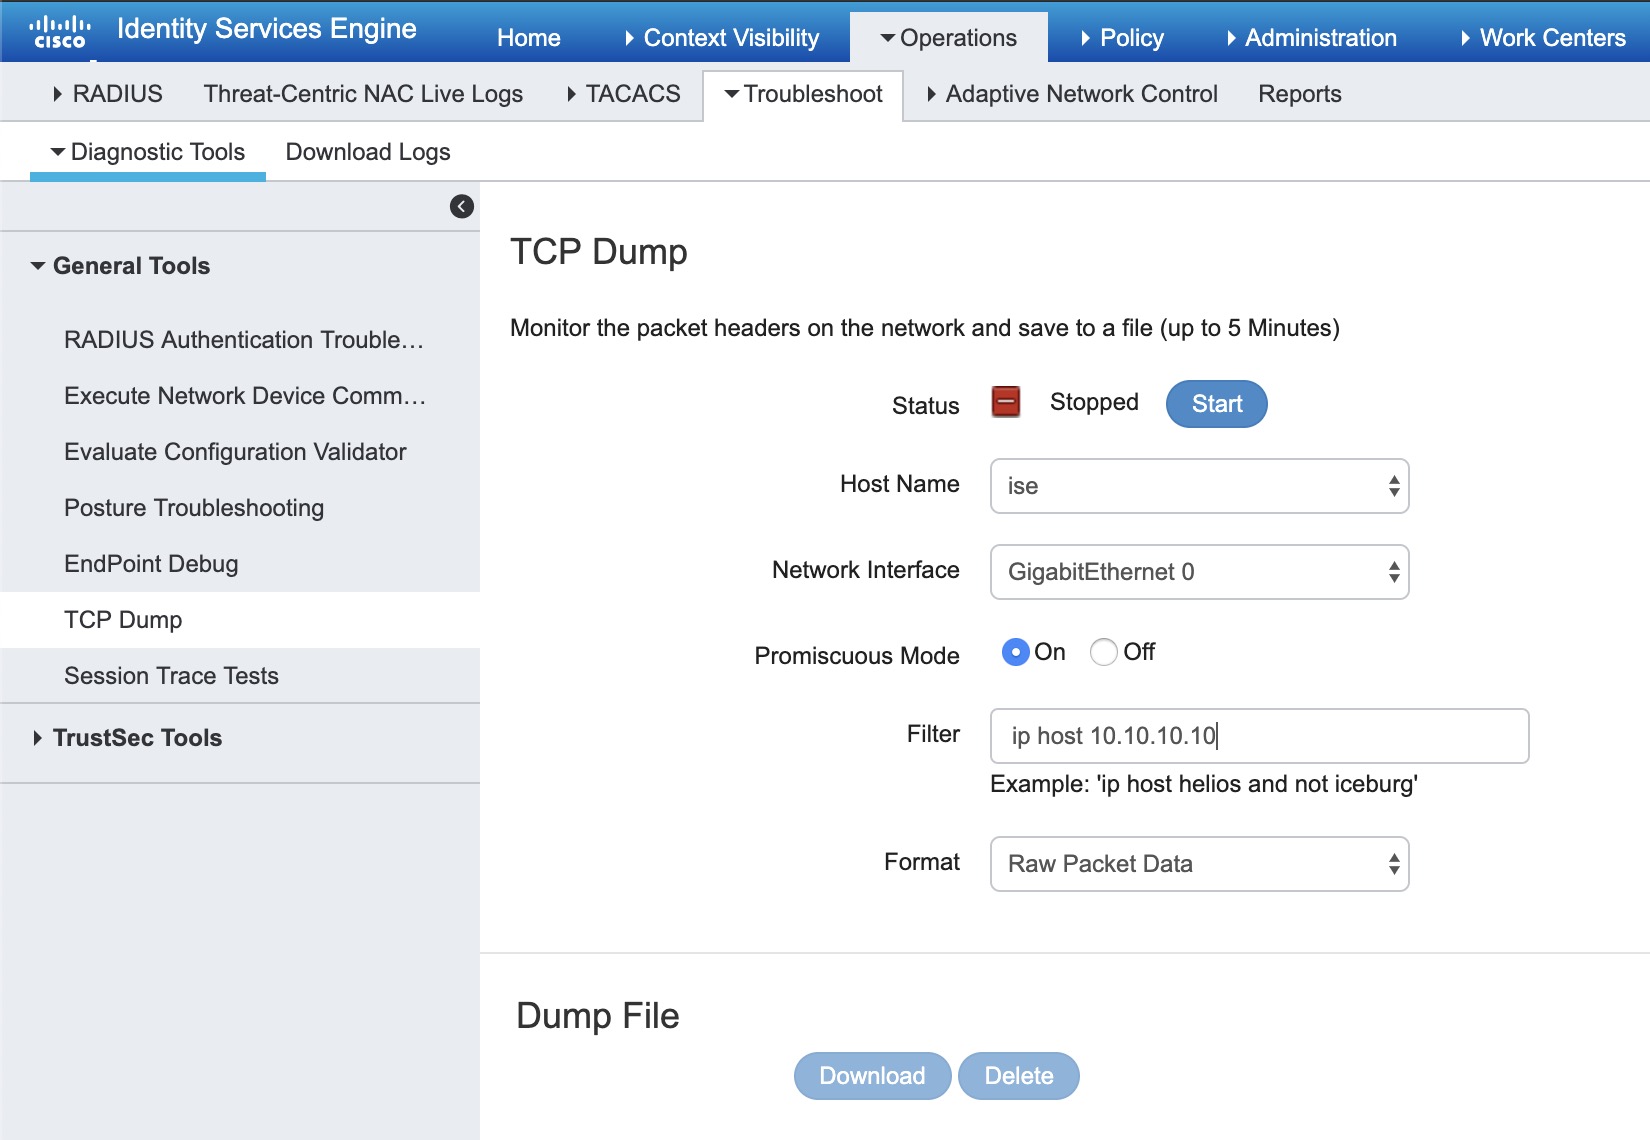Open Session Trace Tests tool
The width and height of the screenshot is (1650, 1140).
[171, 676]
